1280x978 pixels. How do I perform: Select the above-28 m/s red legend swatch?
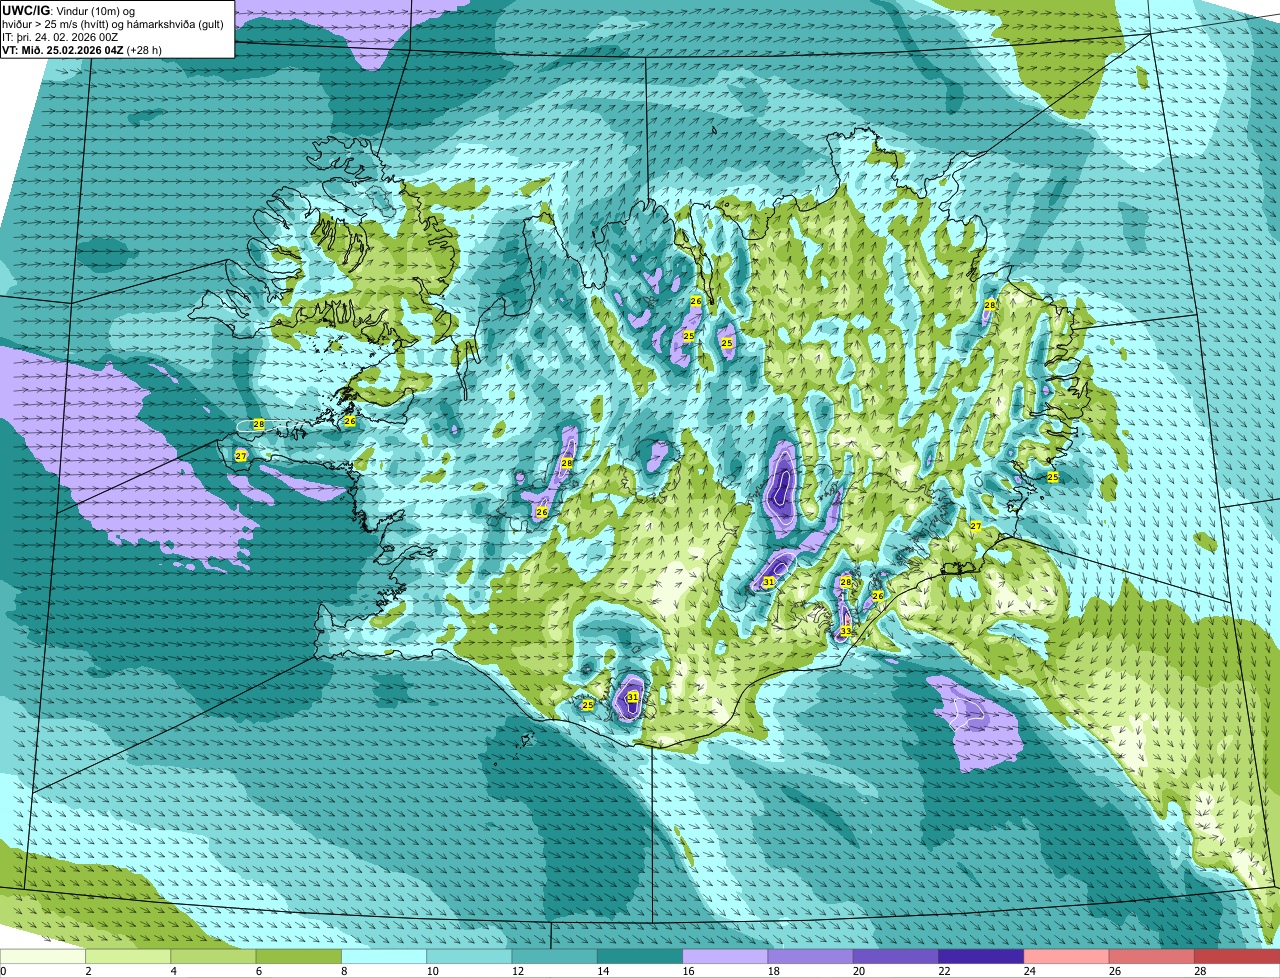click(x=1235, y=956)
